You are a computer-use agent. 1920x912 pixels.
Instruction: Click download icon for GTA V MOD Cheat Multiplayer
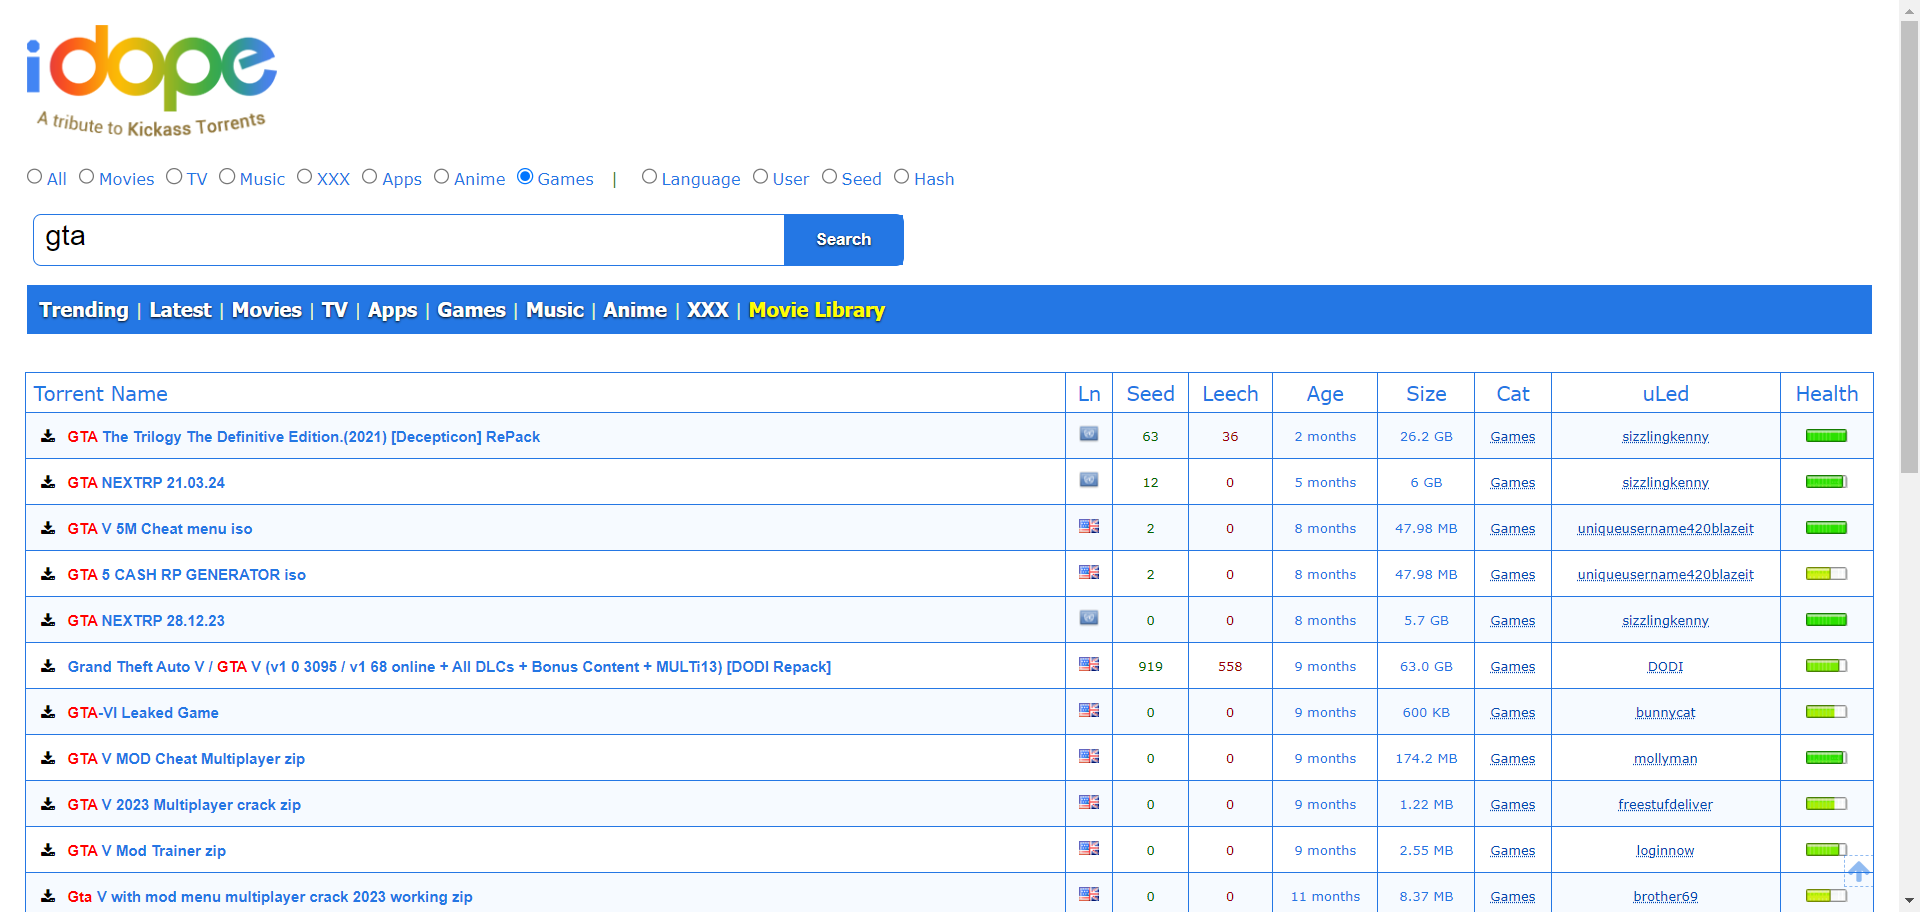tap(48, 758)
